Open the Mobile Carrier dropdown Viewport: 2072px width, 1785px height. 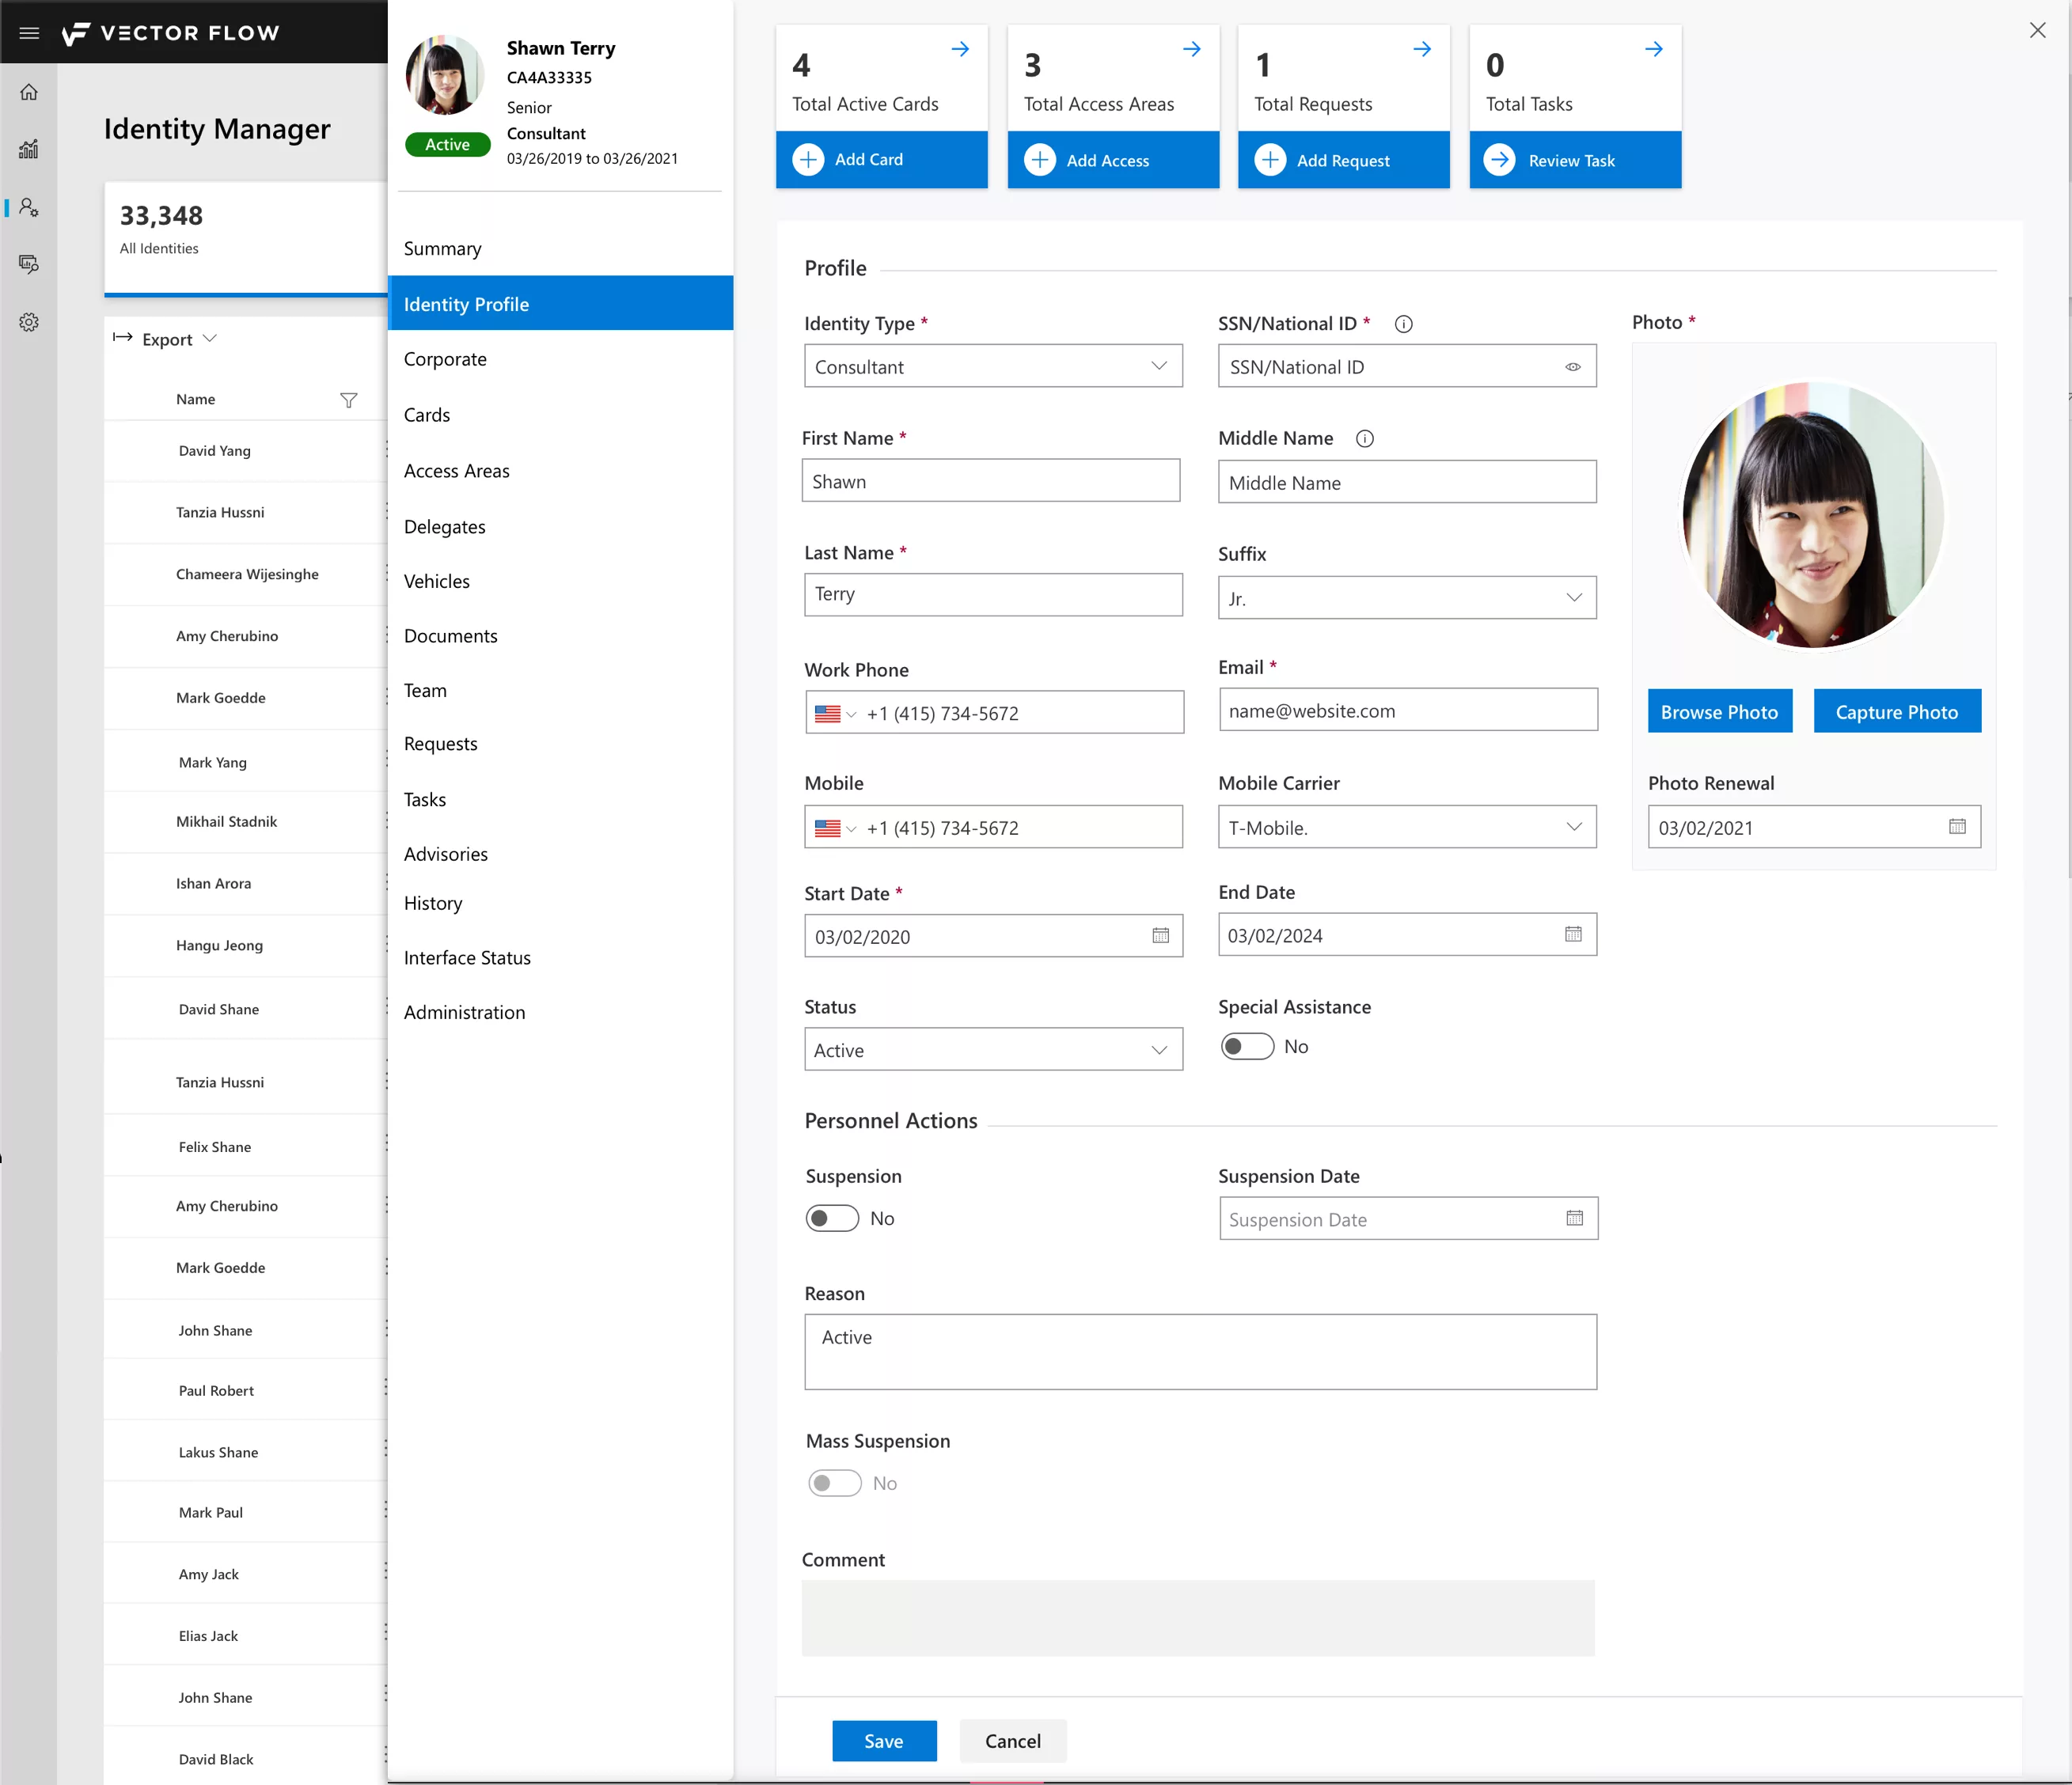tap(1407, 827)
